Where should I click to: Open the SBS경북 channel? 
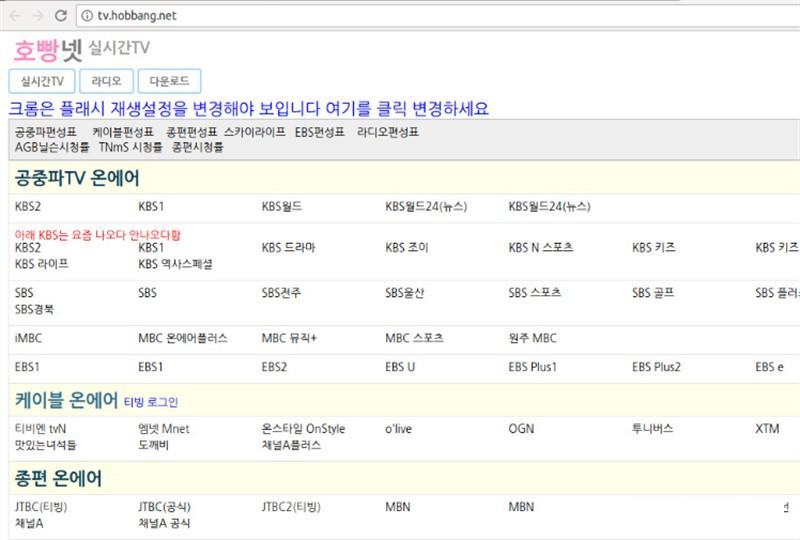(x=34, y=309)
